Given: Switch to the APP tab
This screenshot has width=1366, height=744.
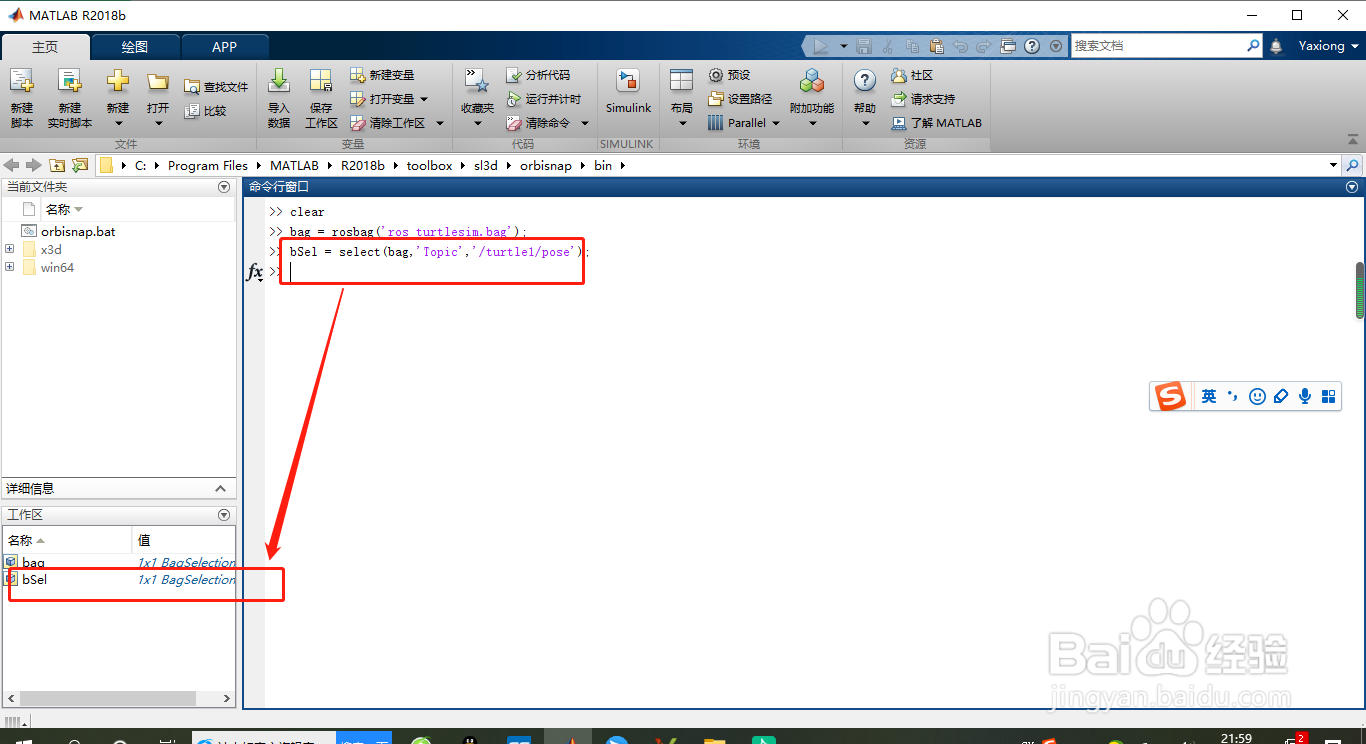Looking at the screenshot, I should 225,47.
